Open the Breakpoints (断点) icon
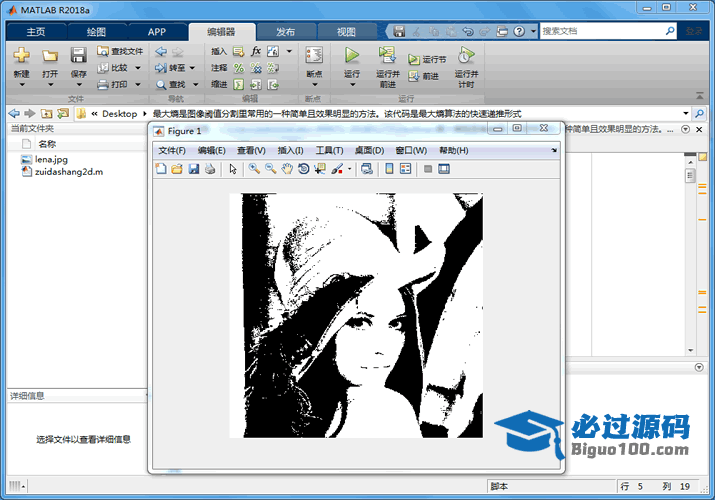 [314, 55]
